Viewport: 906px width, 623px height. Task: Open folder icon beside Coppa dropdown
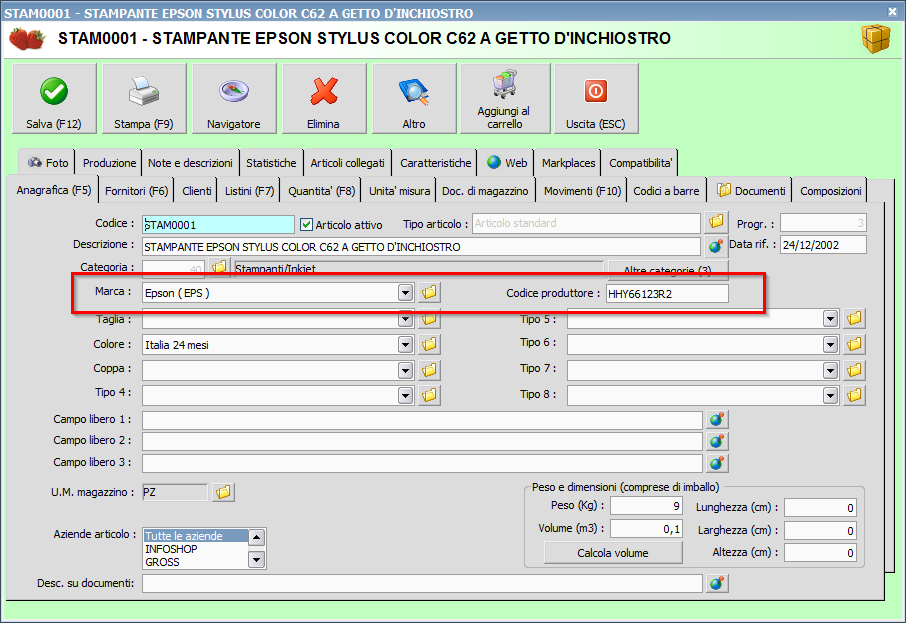click(429, 370)
